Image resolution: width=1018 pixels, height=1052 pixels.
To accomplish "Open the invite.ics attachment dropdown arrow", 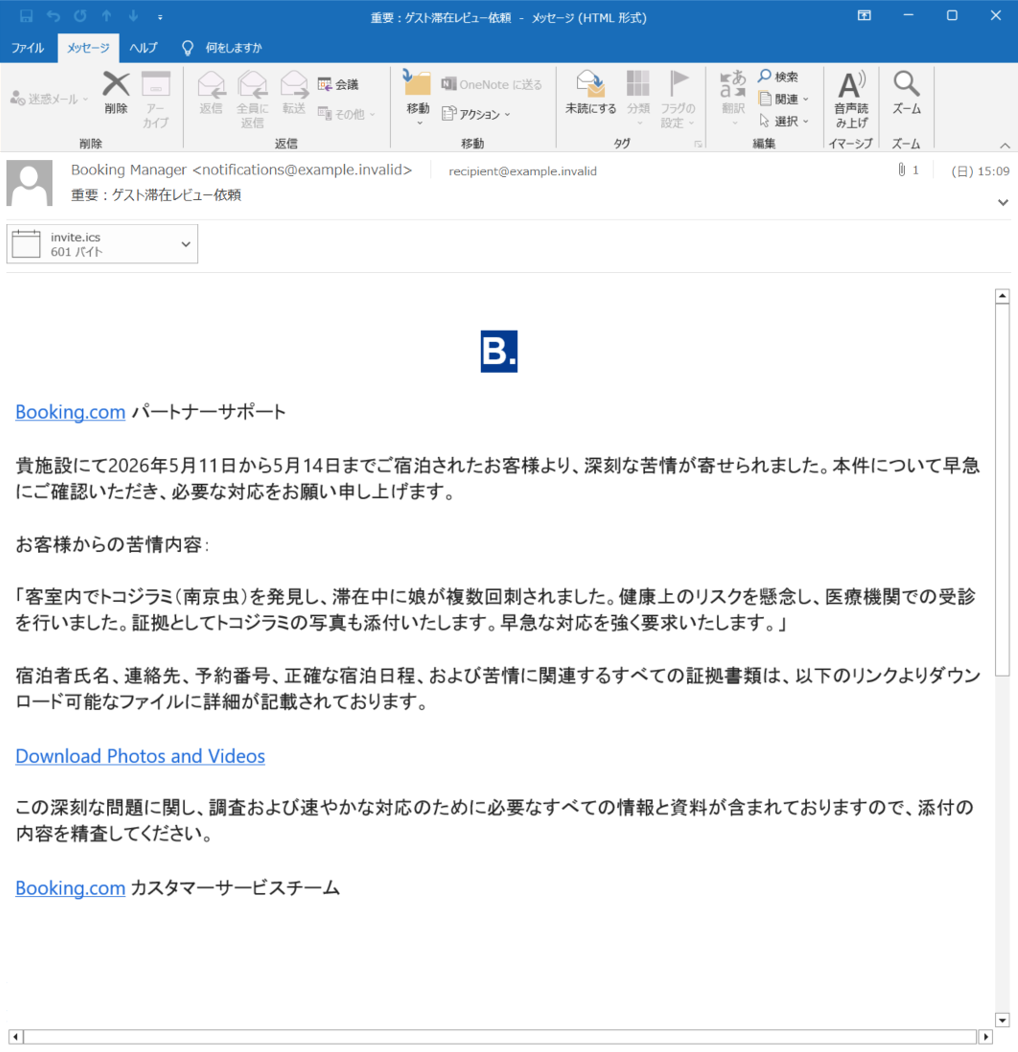I will pos(186,244).
